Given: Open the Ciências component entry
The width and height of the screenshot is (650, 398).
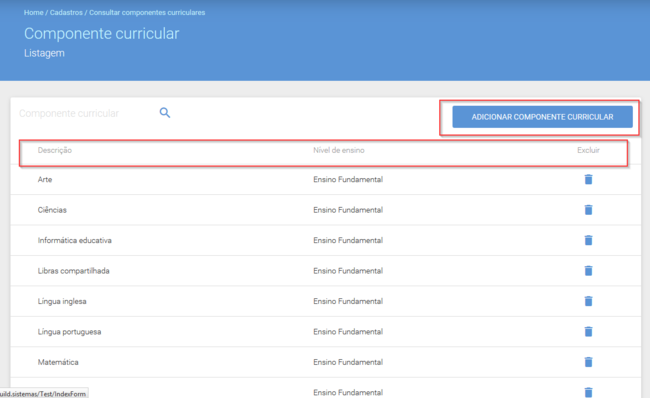Looking at the screenshot, I should pos(52,210).
